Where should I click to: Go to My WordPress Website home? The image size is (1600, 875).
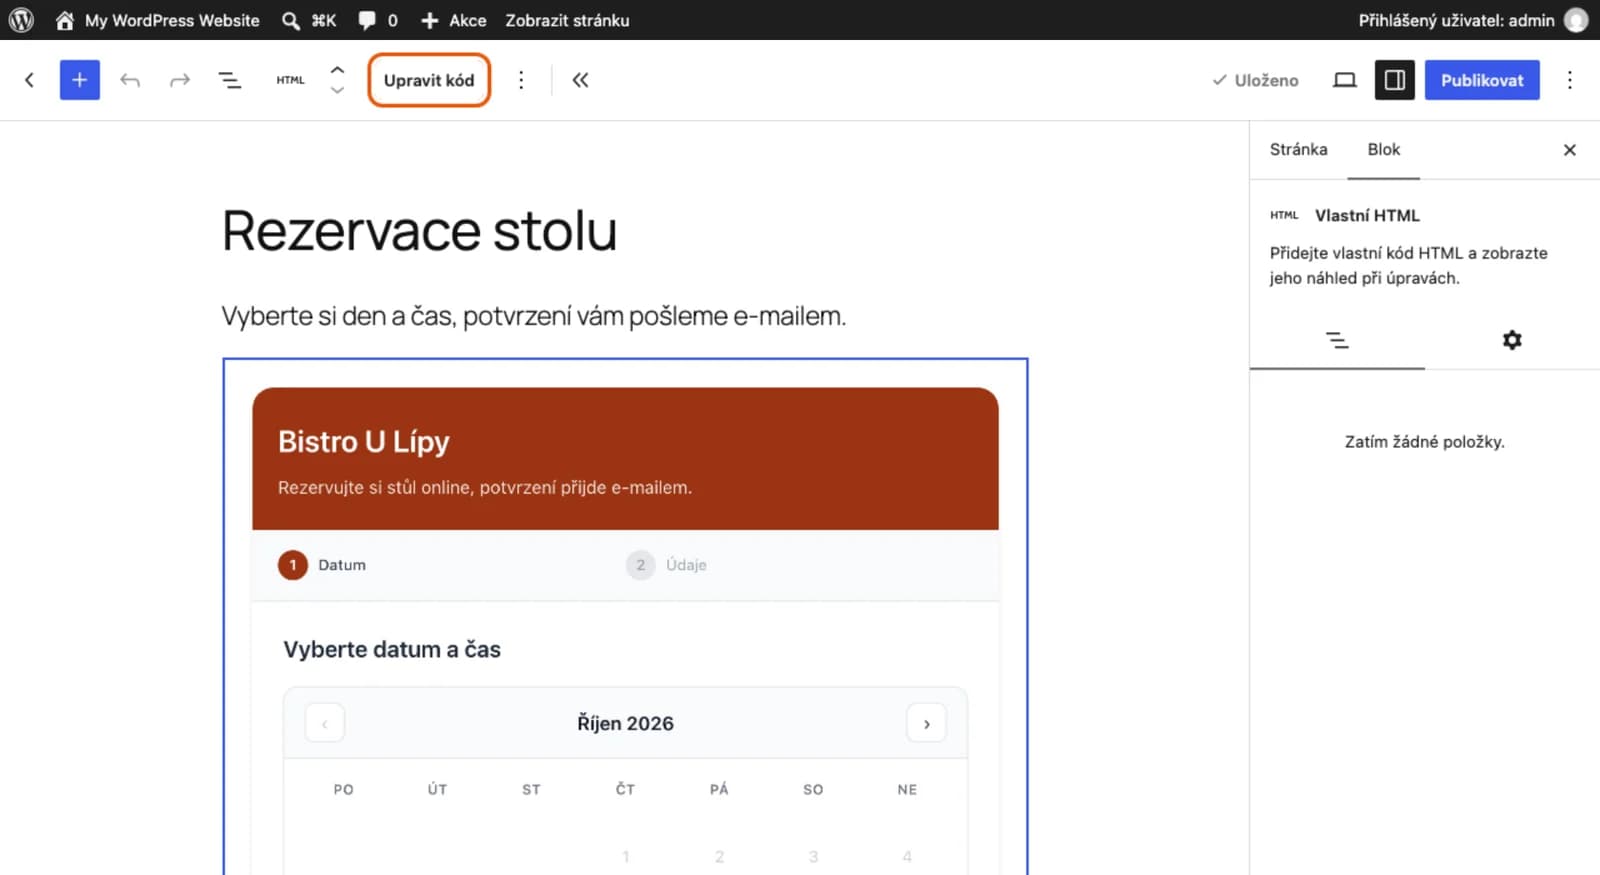pos(158,20)
